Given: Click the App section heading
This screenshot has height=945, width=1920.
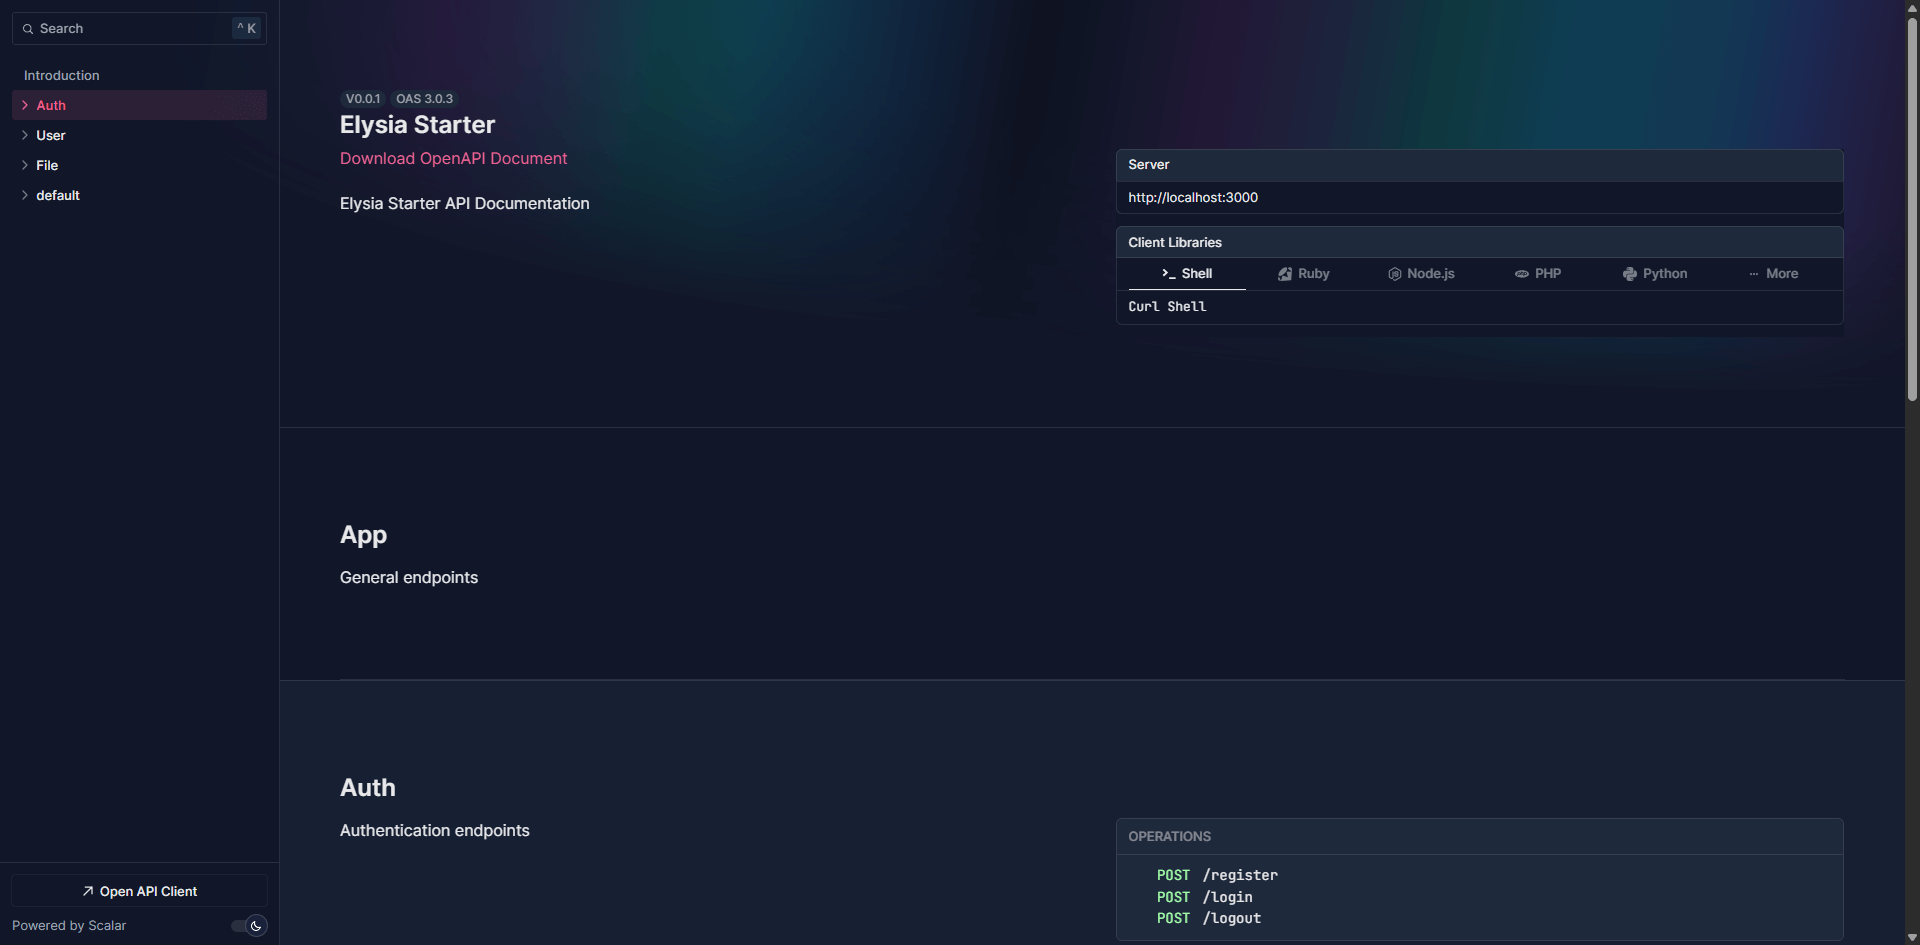Looking at the screenshot, I should click(363, 535).
